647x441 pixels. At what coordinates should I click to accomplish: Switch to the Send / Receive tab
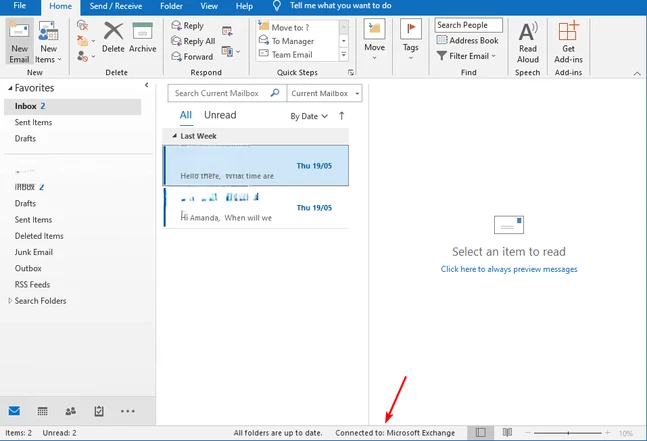pos(116,6)
